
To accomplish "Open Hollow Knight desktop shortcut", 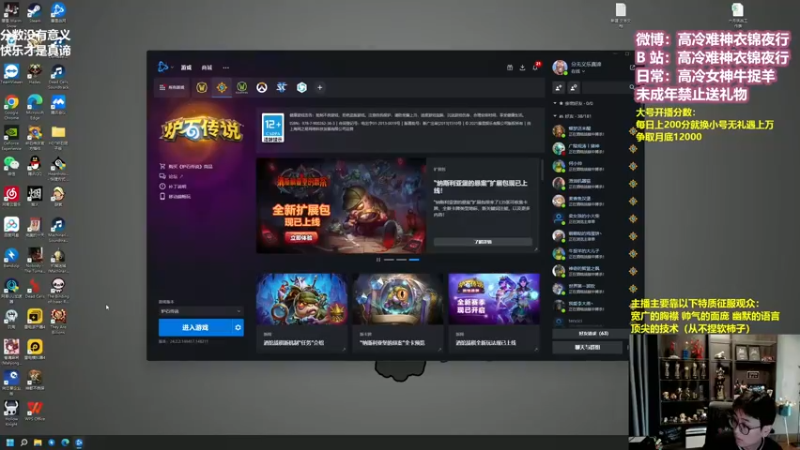I will point(11,412).
